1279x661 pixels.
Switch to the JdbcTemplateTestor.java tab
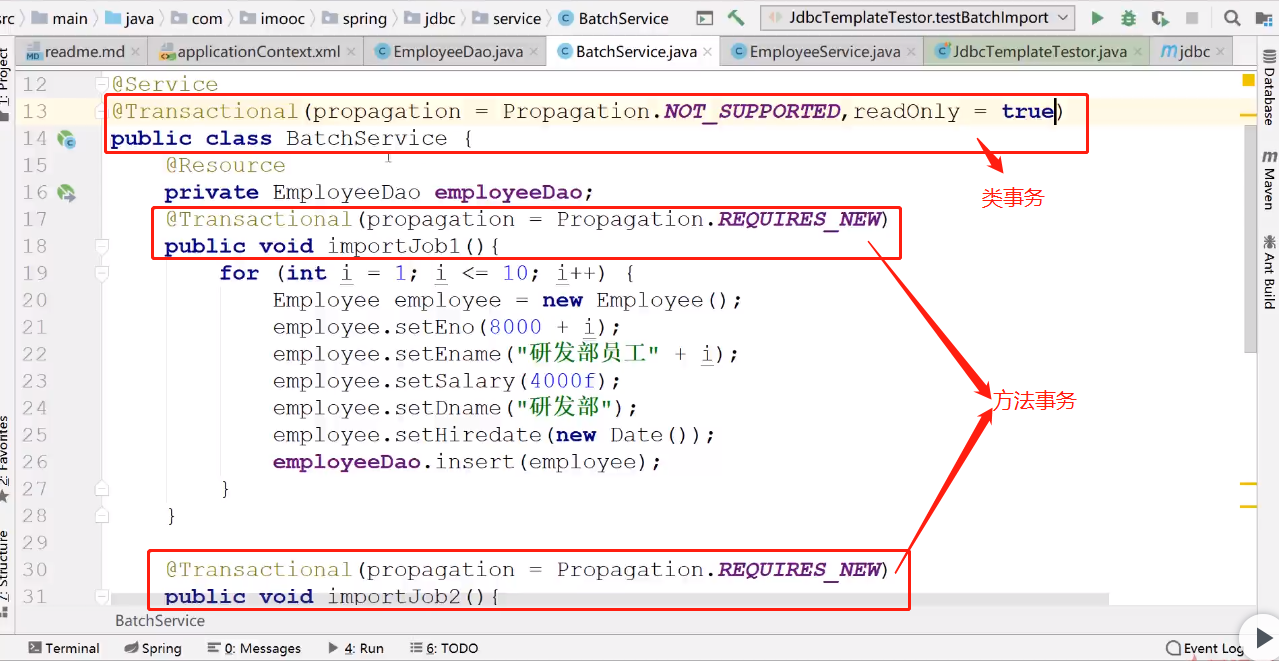tap(1039, 52)
